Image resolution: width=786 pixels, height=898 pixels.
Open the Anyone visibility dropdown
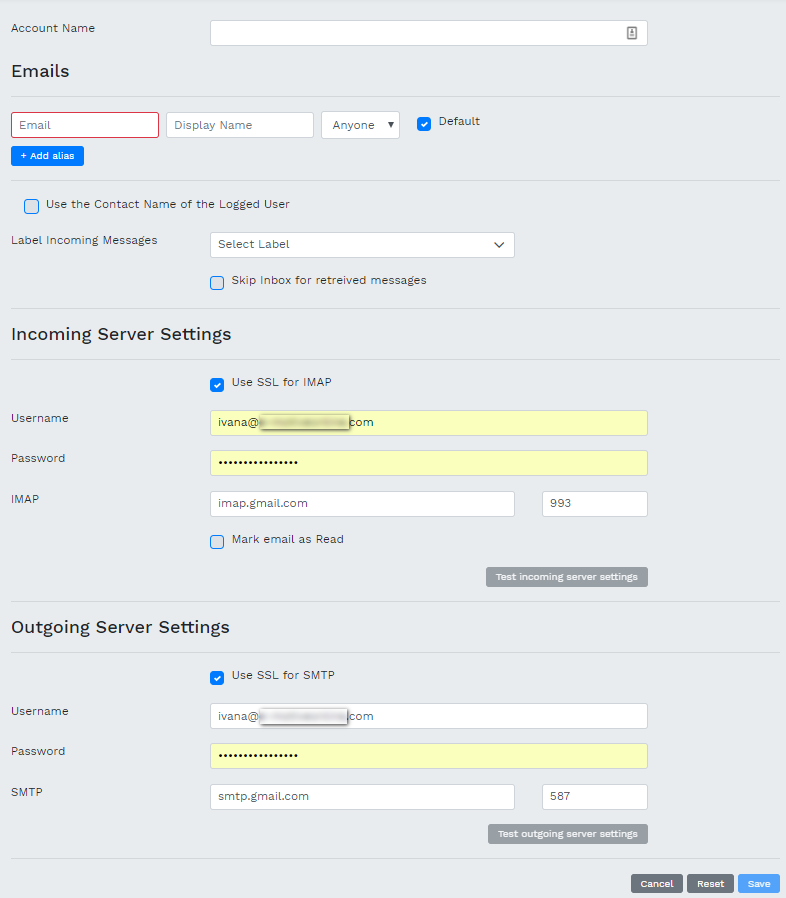click(360, 125)
